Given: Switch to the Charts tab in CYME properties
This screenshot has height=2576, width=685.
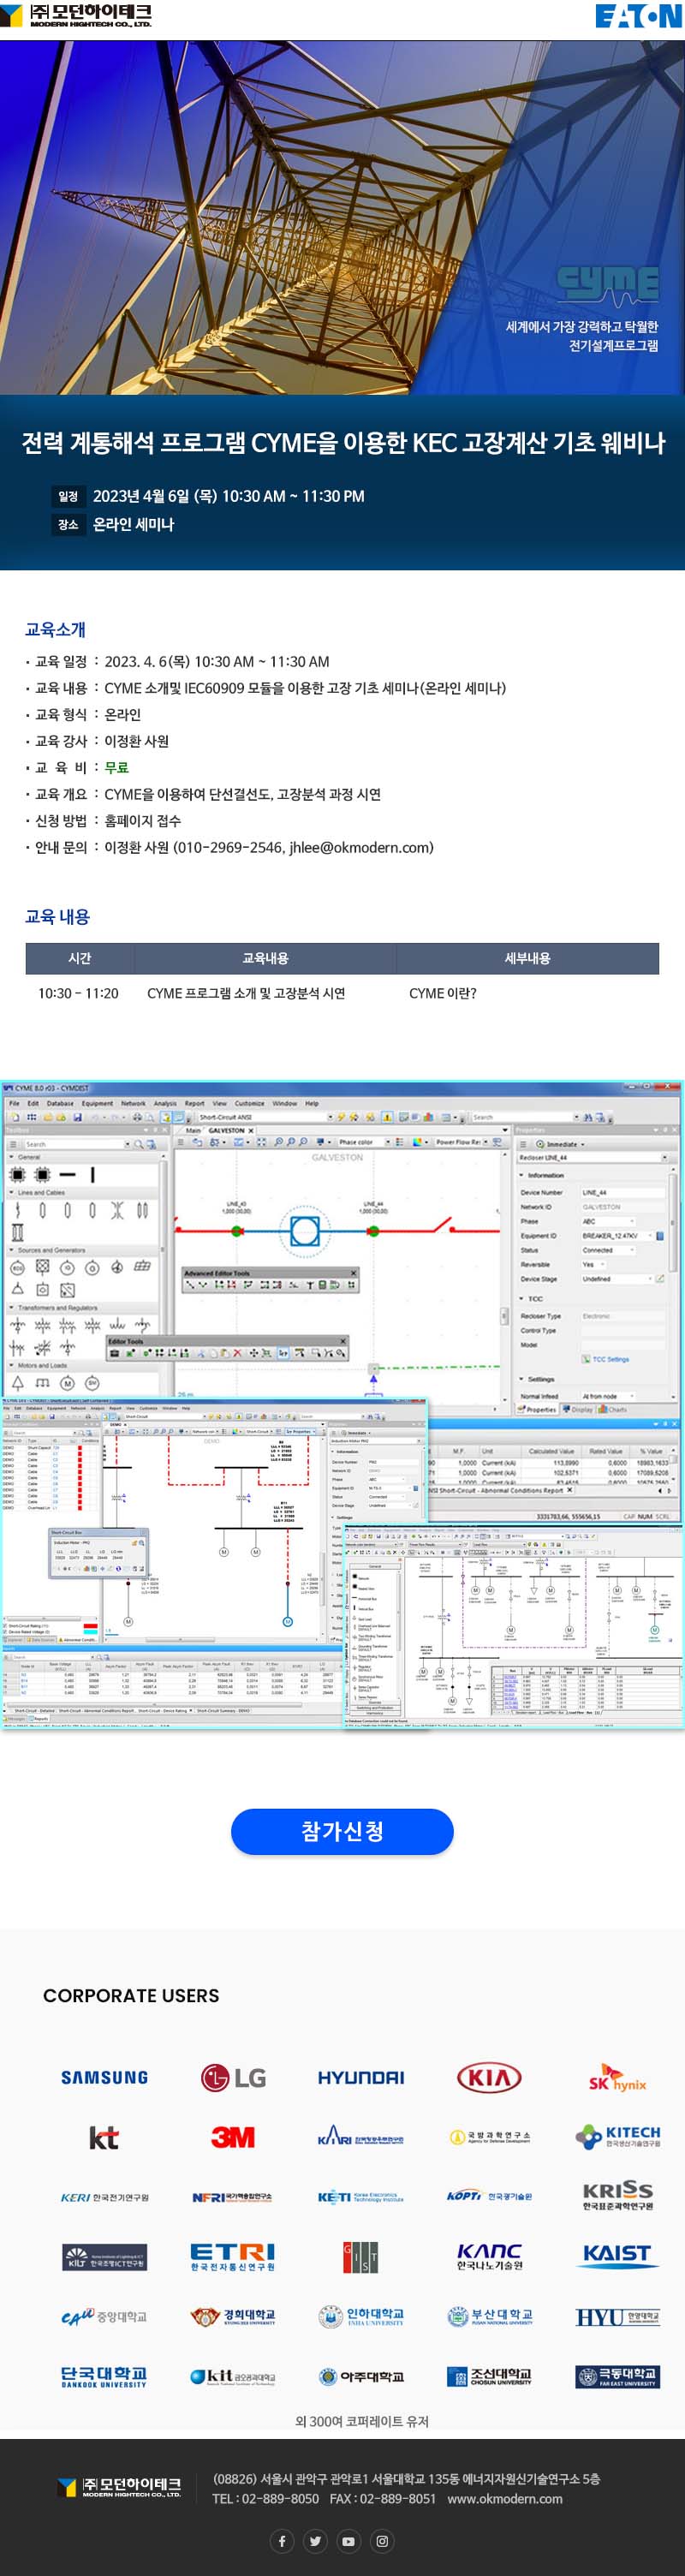Looking at the screenshot, I should pos(613,1410).
